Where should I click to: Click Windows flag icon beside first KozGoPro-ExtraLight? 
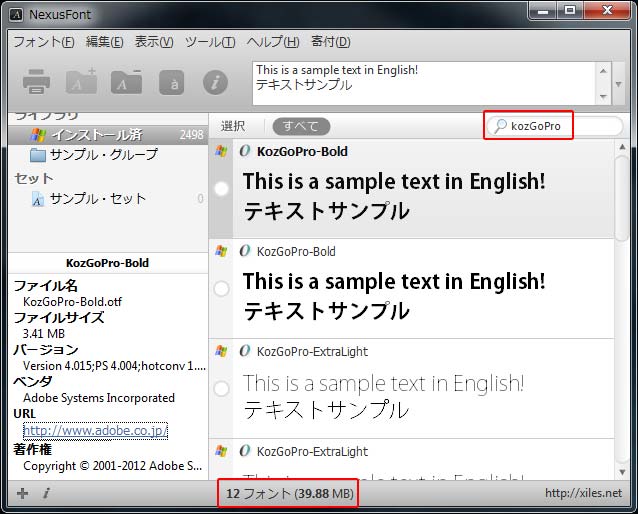coord(221,351)
